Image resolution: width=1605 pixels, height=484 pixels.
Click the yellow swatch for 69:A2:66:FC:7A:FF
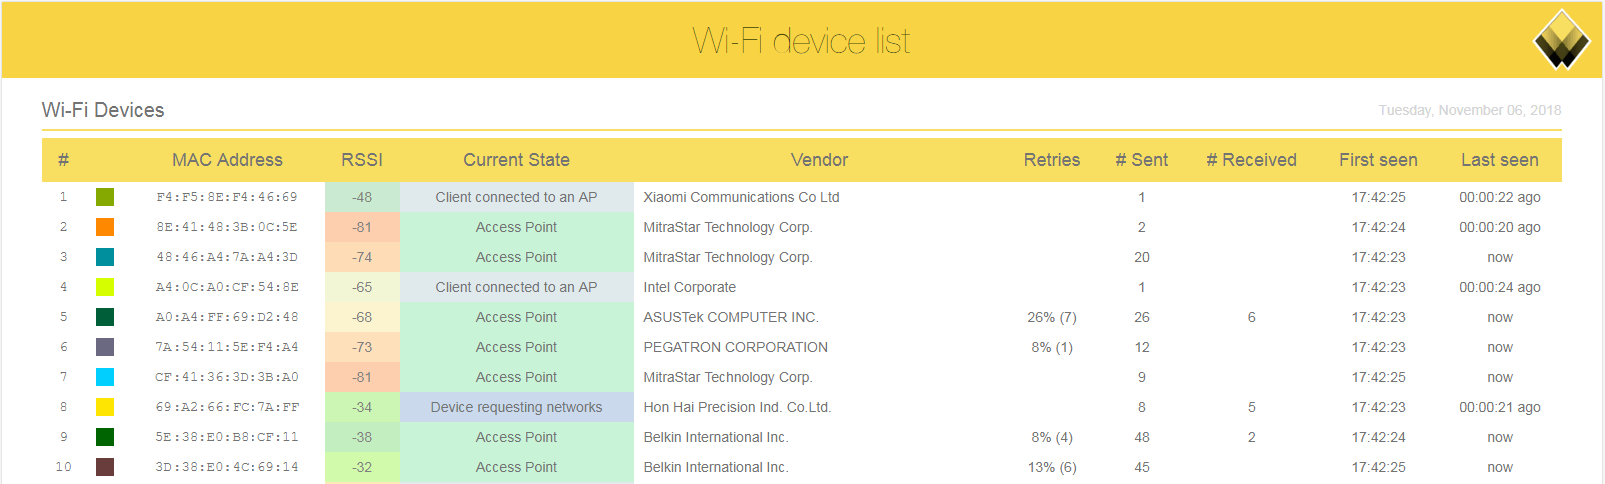click(x=105, y=407)
